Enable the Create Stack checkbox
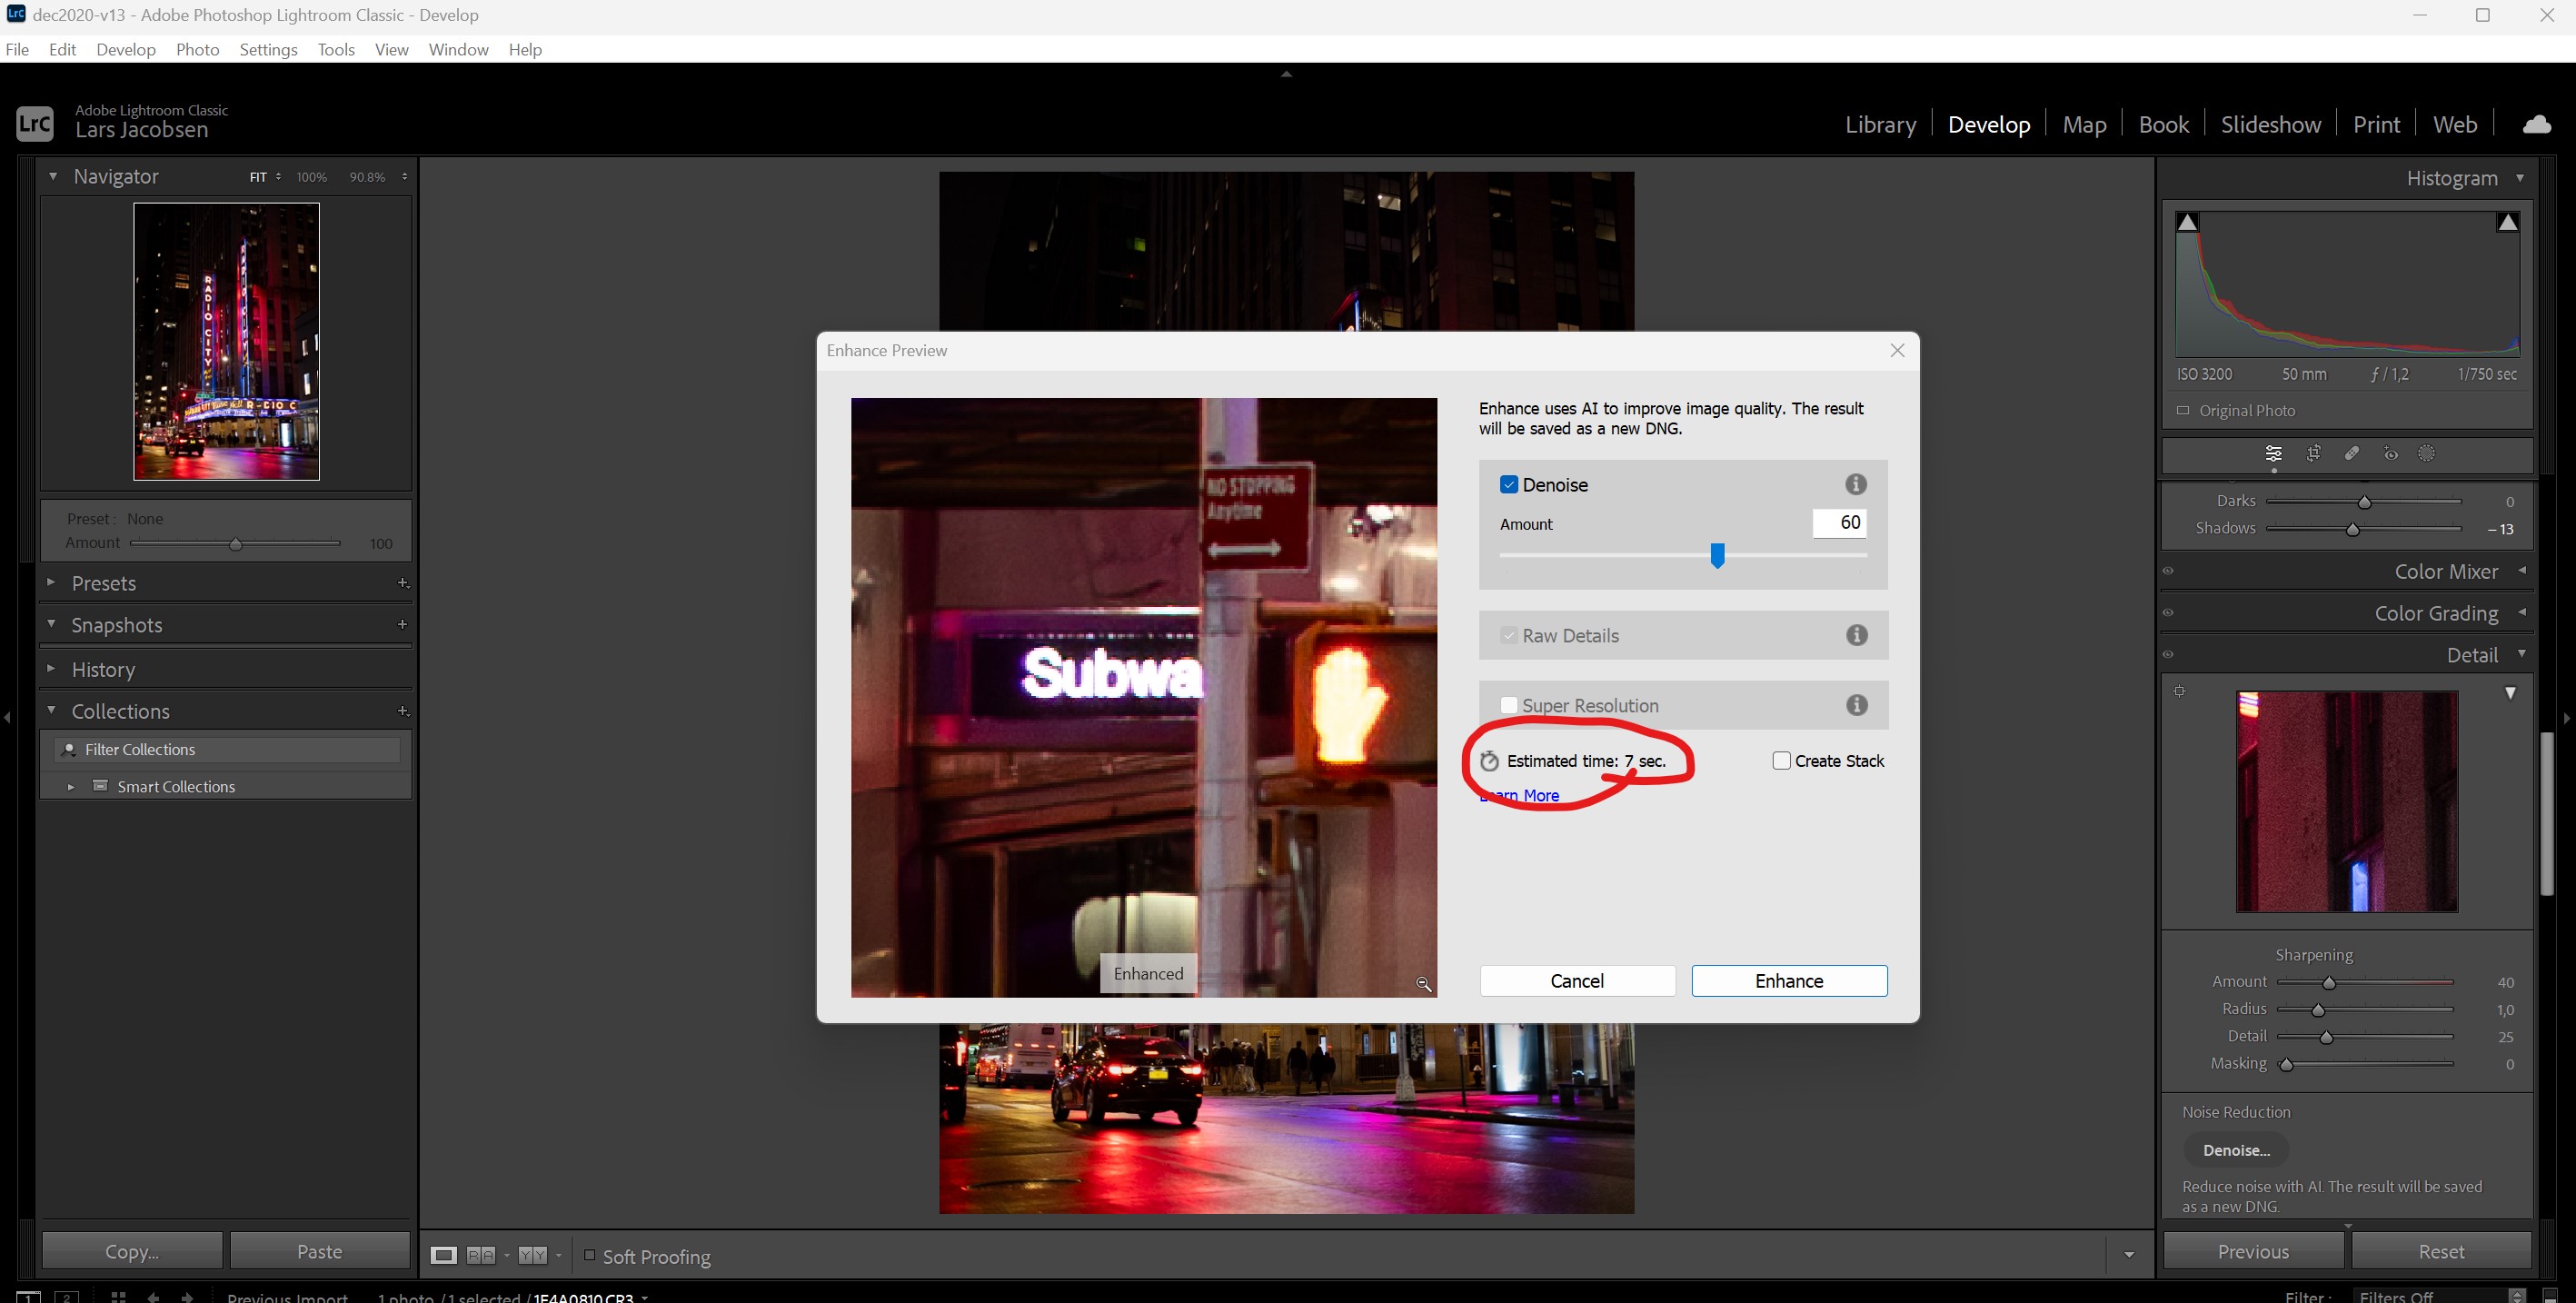The height and width of the screenshot is (1303, 2576). pos(1781,761)
